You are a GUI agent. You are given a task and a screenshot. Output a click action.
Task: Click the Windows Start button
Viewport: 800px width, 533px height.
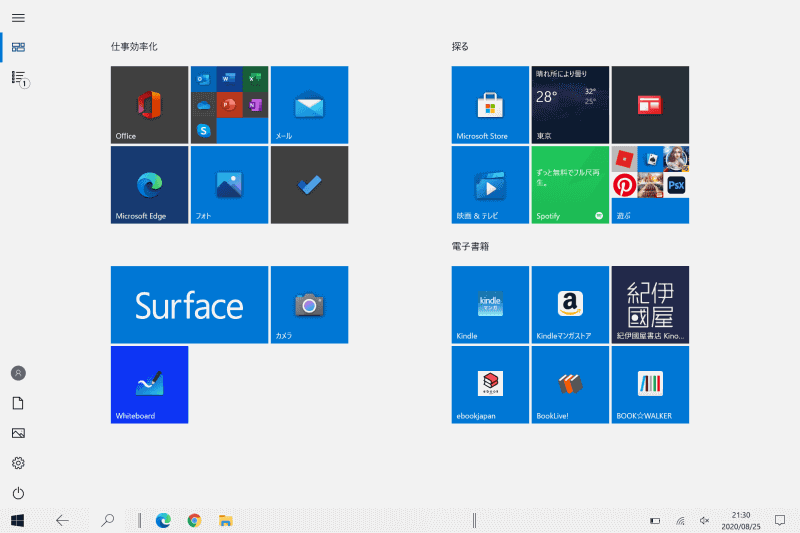click(x=18, y=520)
